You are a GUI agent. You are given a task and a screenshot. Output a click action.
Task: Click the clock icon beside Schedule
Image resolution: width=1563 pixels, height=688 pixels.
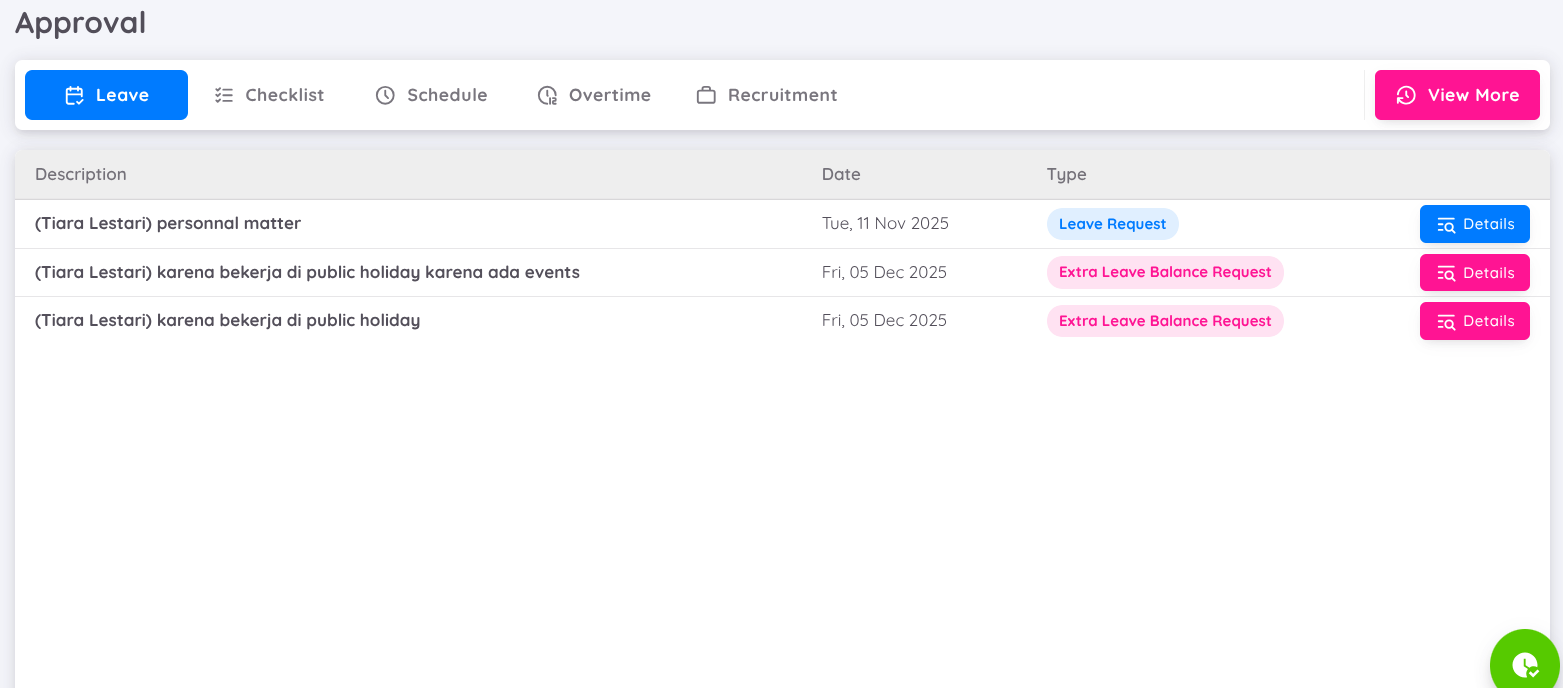click(385, 96)
